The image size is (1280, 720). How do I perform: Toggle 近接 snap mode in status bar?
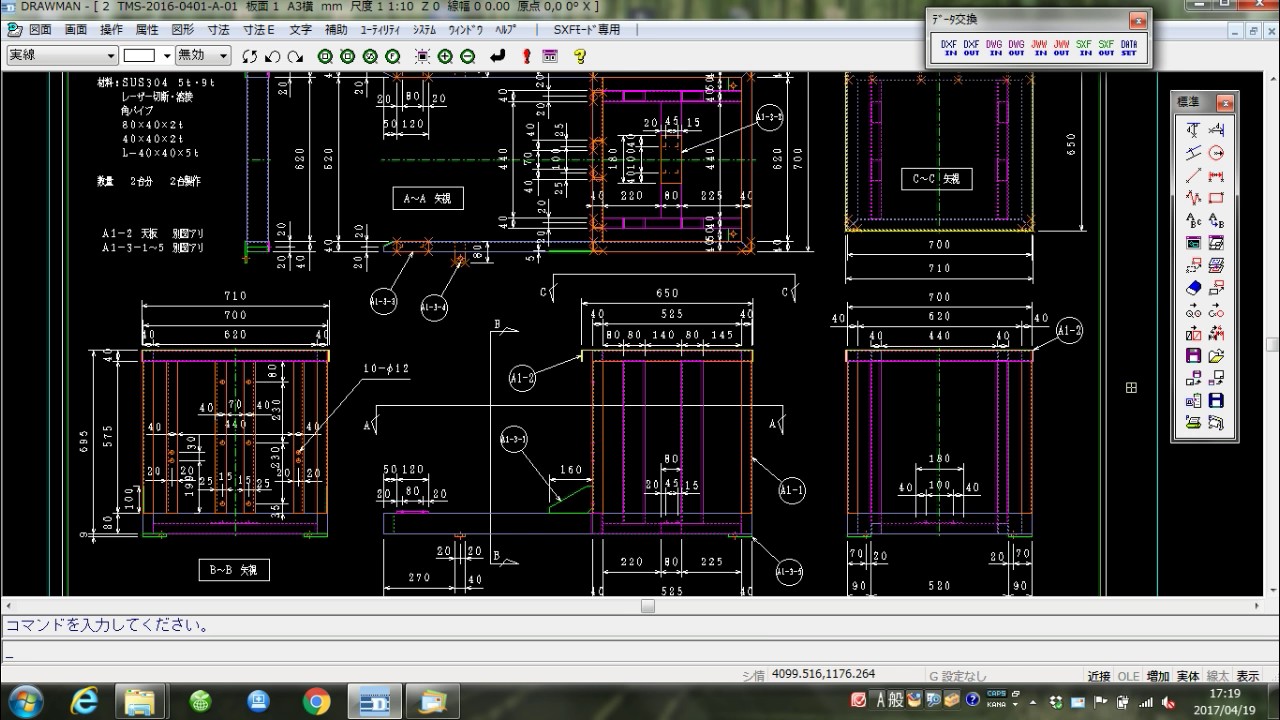(1098, 676)
